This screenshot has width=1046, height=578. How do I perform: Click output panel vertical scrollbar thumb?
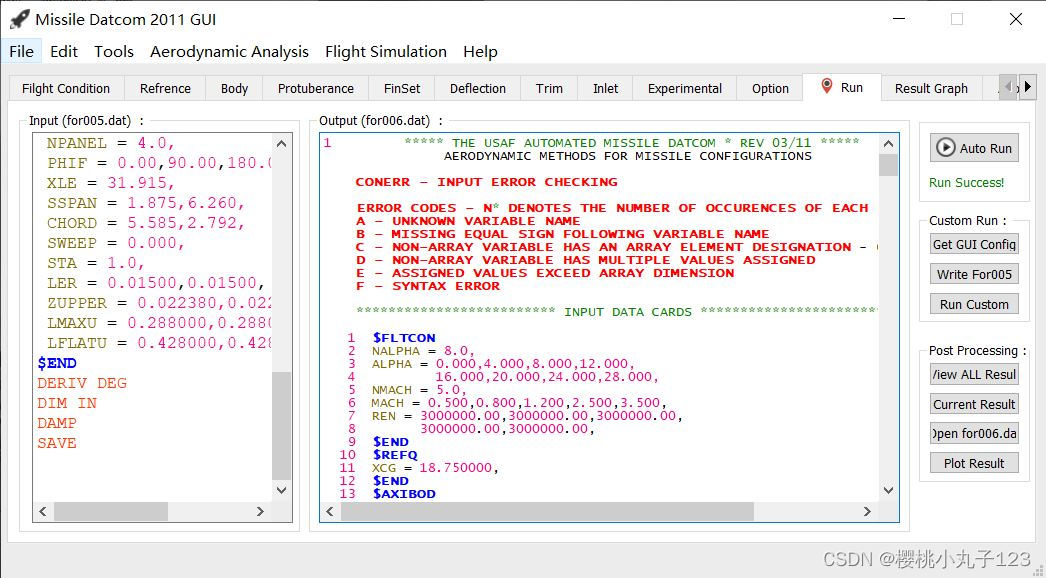point(888,165)
